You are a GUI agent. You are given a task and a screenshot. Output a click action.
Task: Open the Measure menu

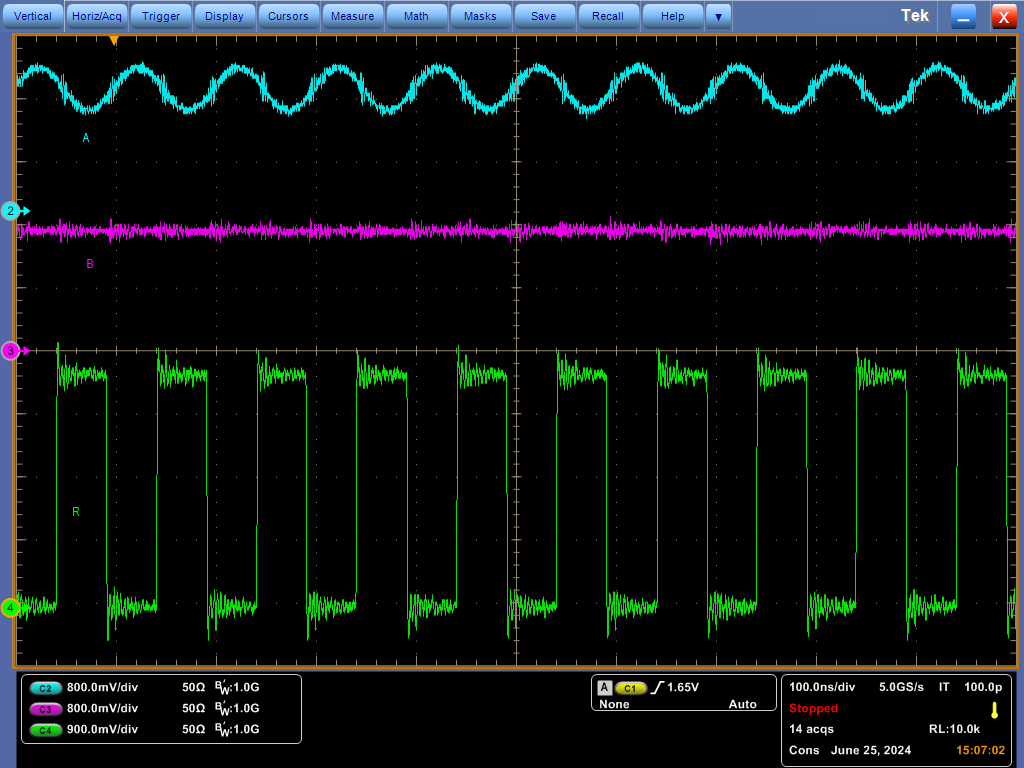pos(352,15)
